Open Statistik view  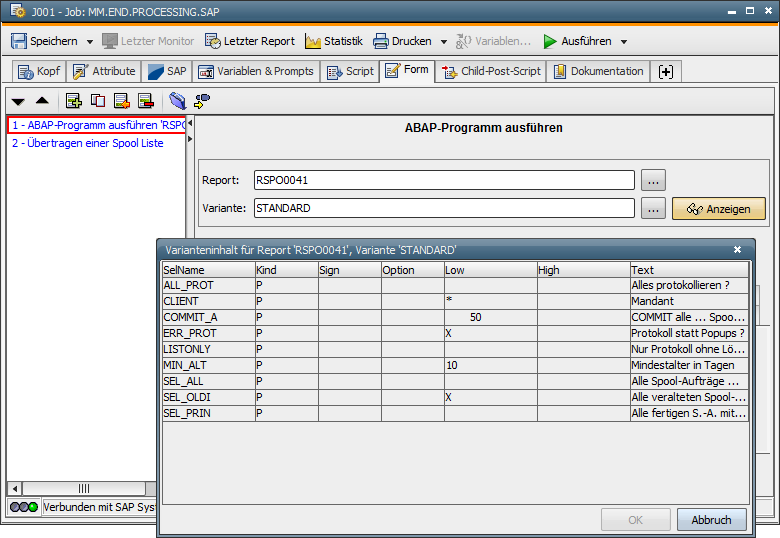[334, 41]
